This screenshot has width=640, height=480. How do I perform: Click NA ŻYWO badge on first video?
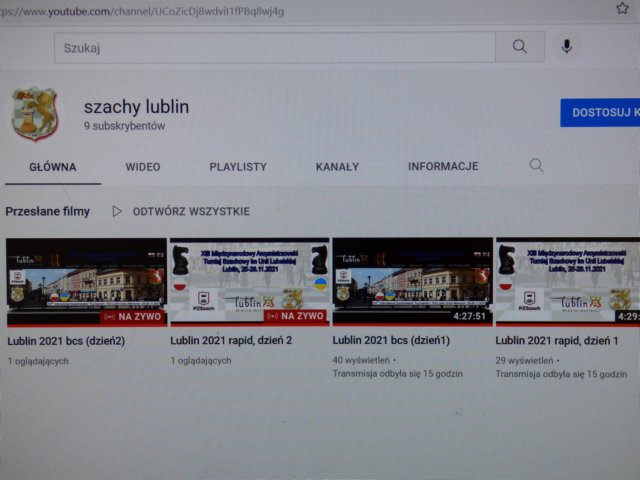[133, 316]
